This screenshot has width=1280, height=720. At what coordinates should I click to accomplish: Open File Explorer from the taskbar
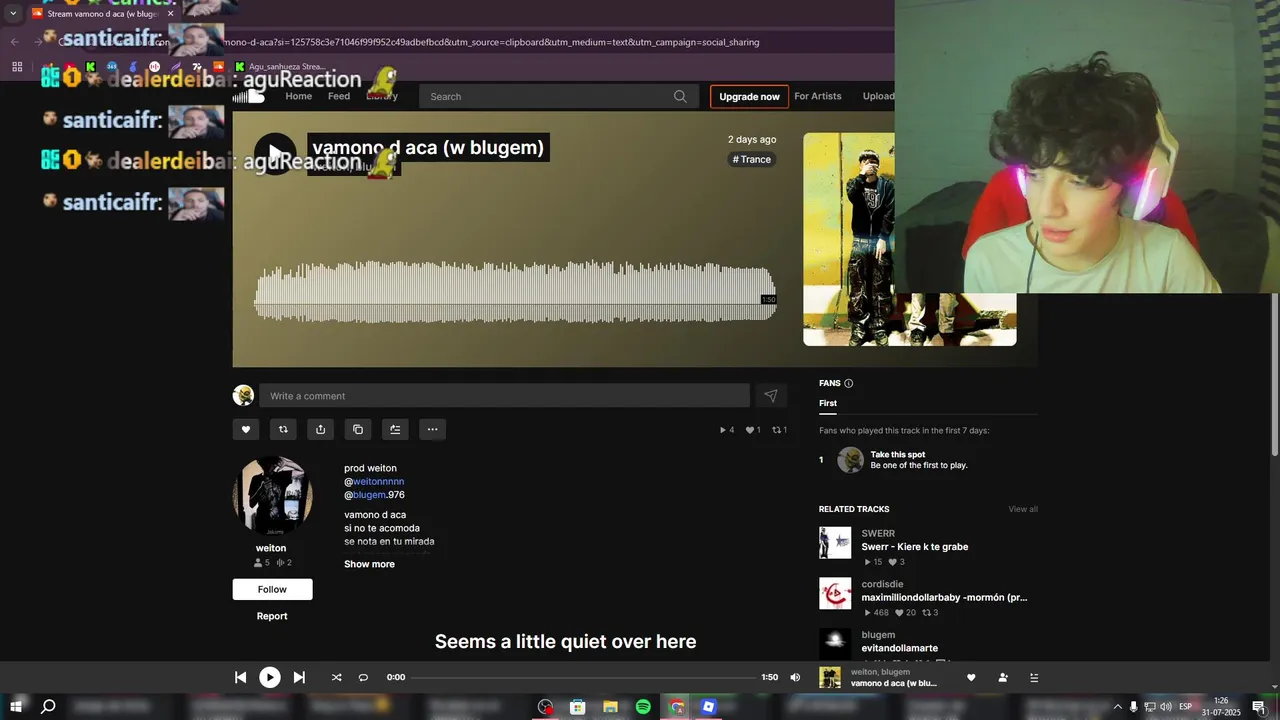point(610,706)
